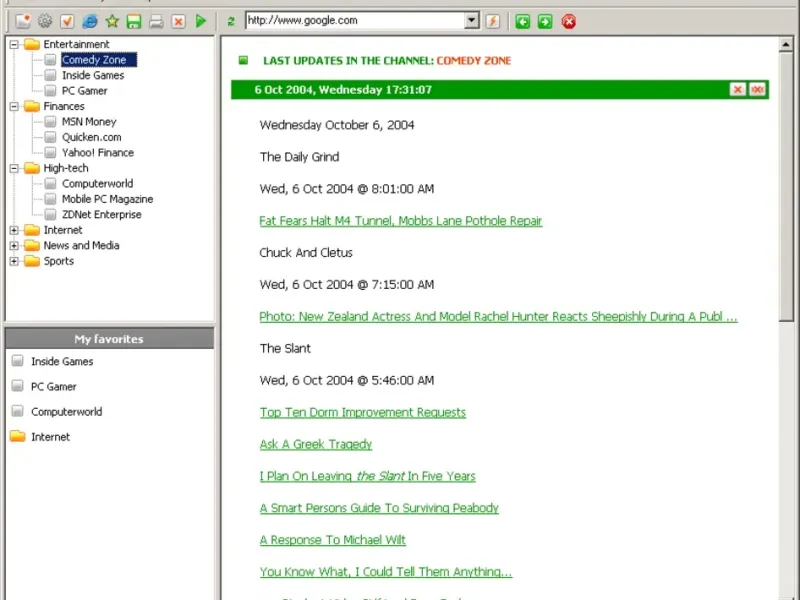The height and width of the screenshot is (600, 800).
Task: Click the red X delete icon in toolbar
Action: pyautogui.click(x=179, y=21)
